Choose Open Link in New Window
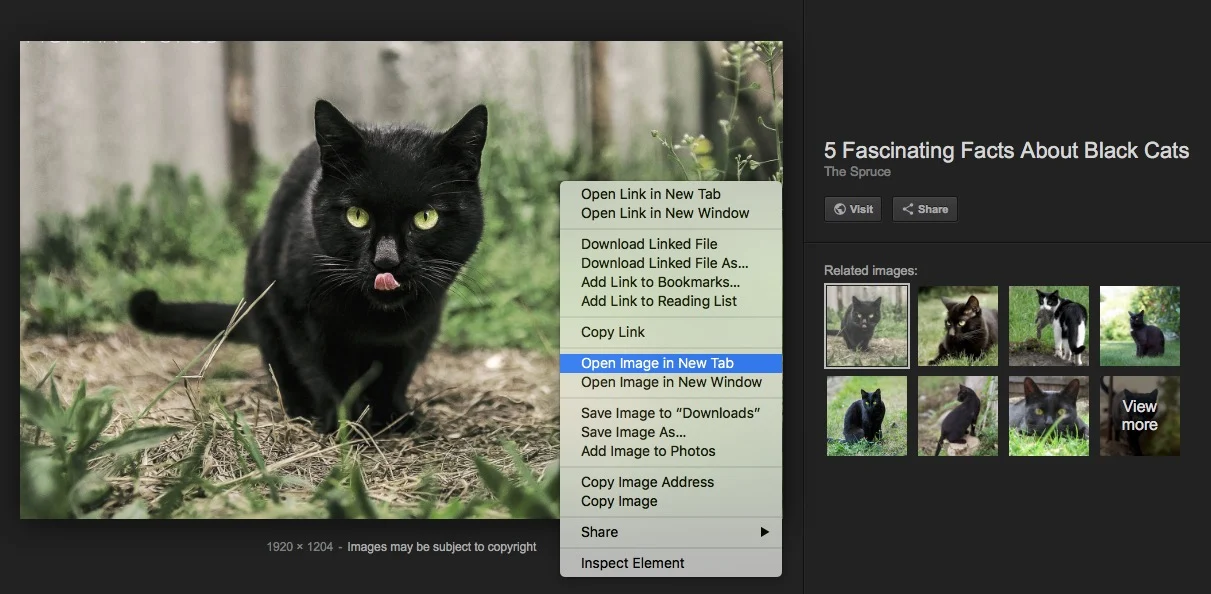 point(665,213)
